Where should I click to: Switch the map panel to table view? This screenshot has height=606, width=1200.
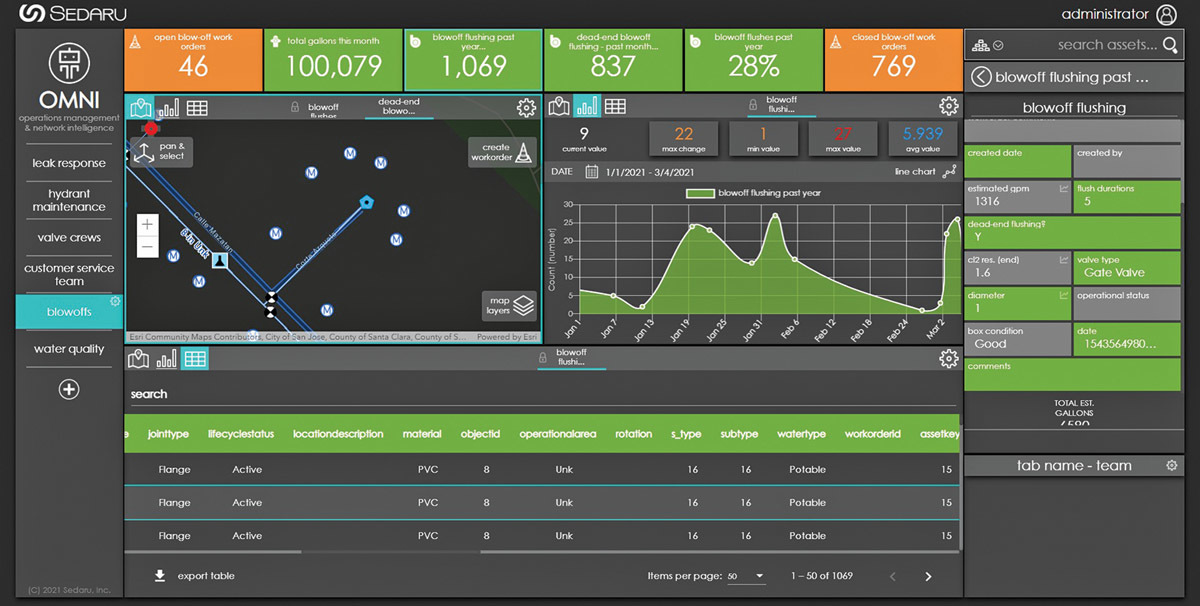pyautogui.click(x=197, y=108)
